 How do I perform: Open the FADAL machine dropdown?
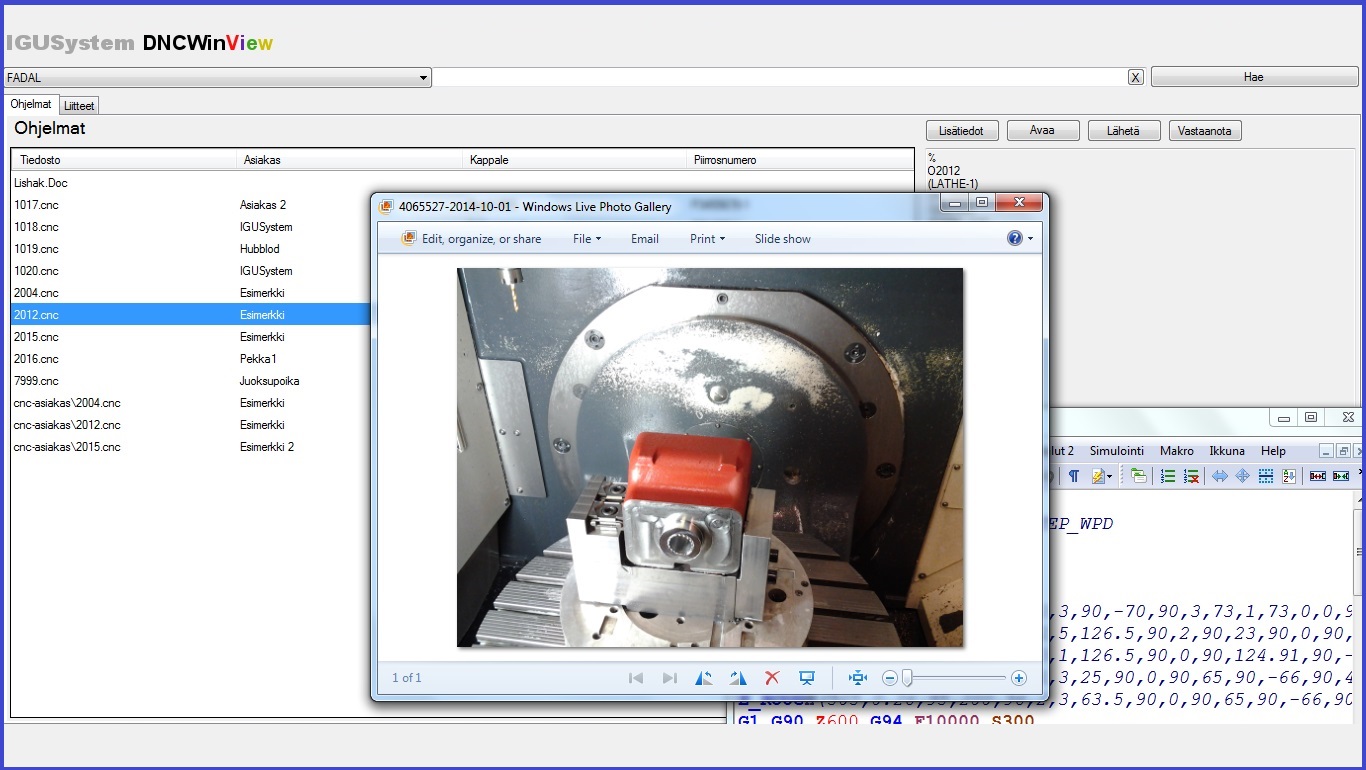[x=423, y=77]
